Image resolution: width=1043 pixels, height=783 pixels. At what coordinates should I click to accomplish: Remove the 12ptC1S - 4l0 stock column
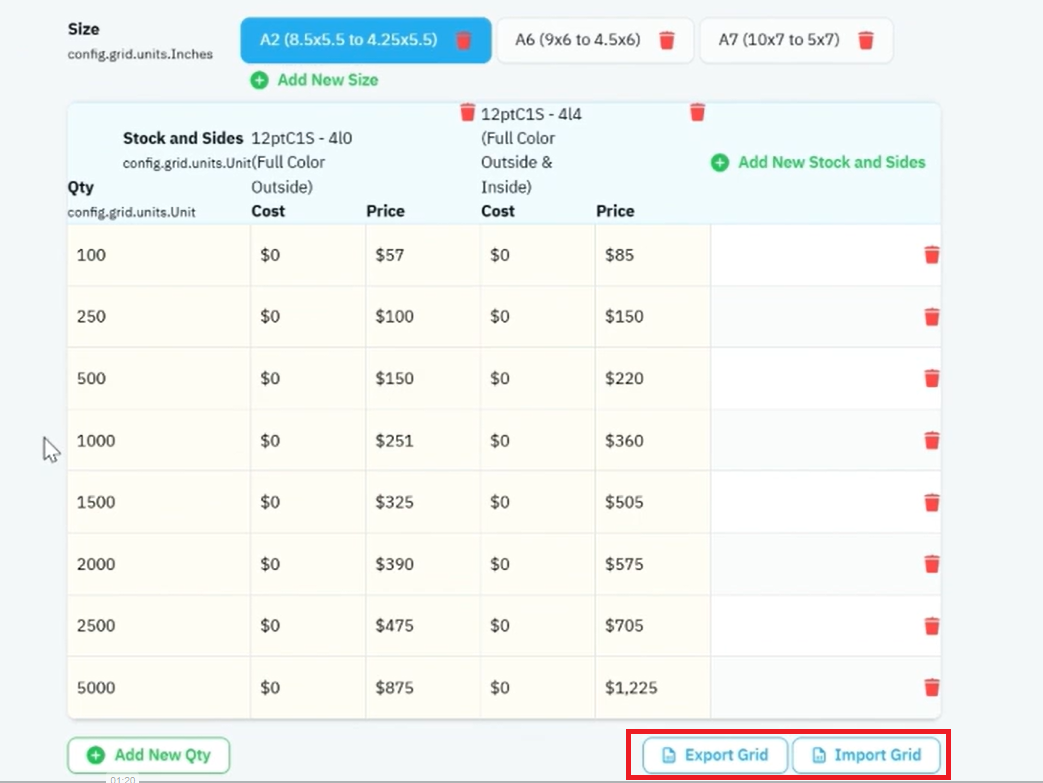[x=468, y=112]
